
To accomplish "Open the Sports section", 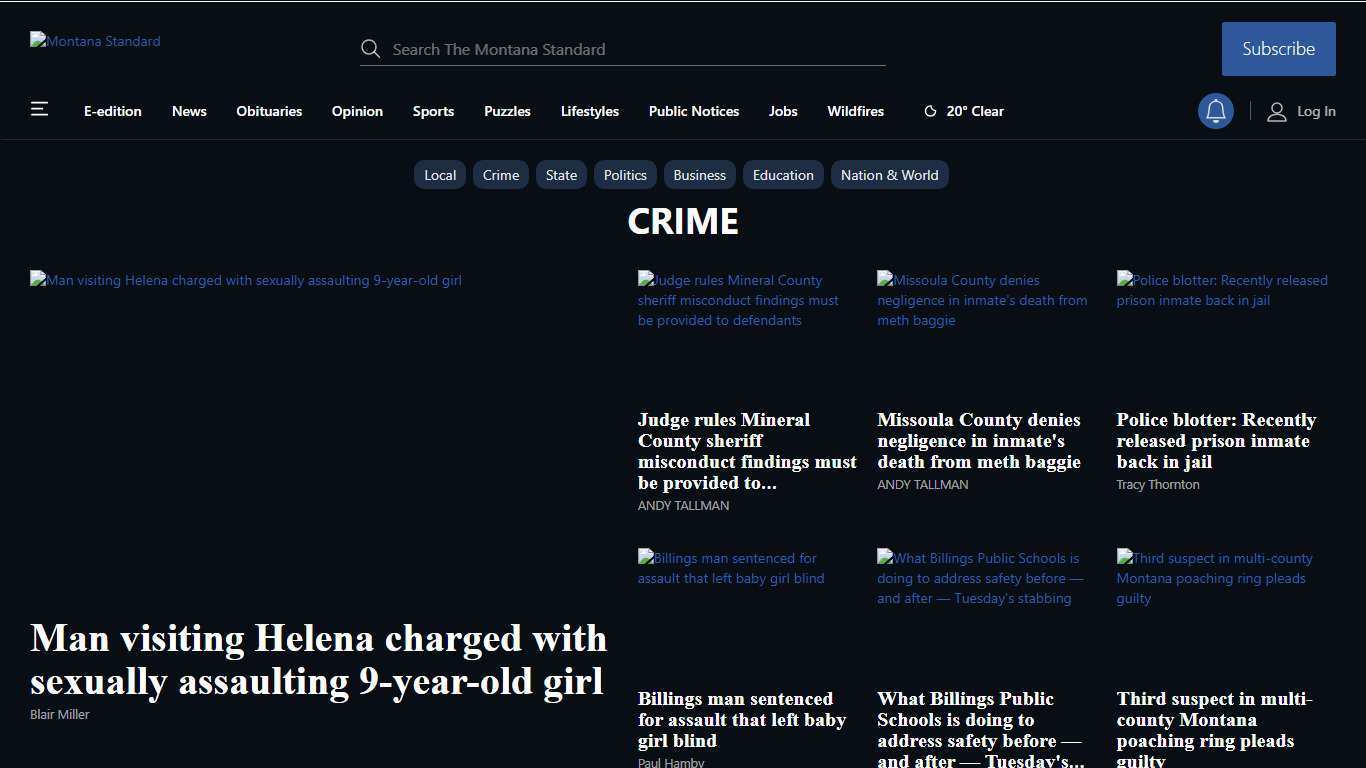I will coord(433,111).
